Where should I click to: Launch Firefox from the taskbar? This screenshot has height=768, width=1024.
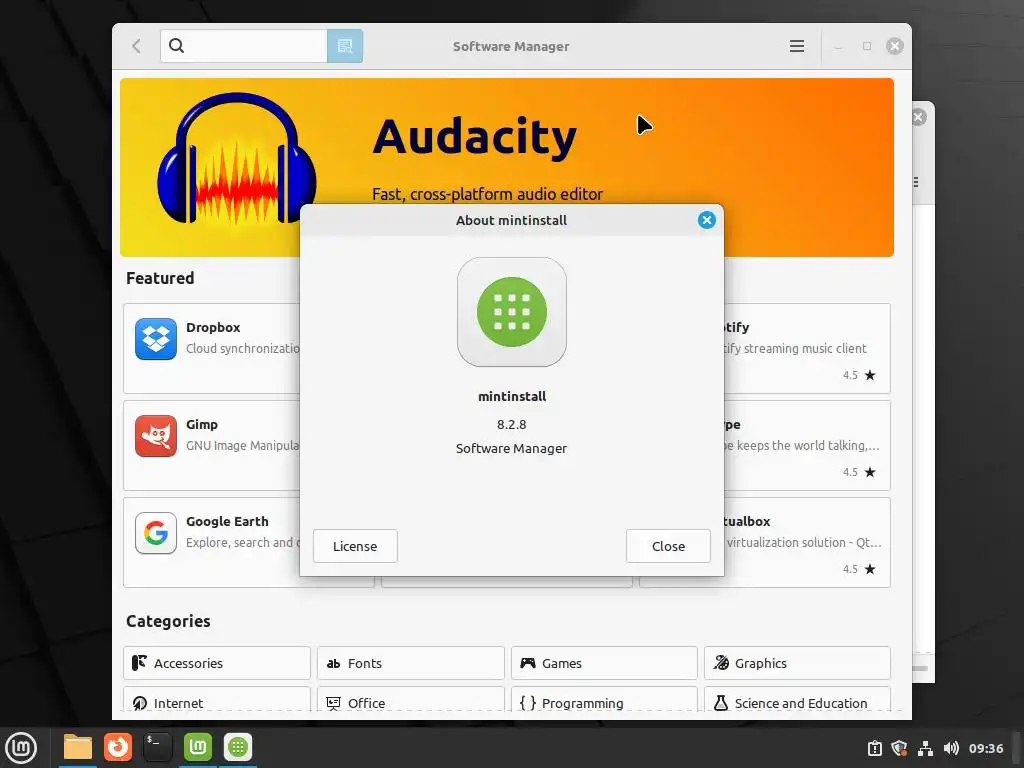(118, 747)
